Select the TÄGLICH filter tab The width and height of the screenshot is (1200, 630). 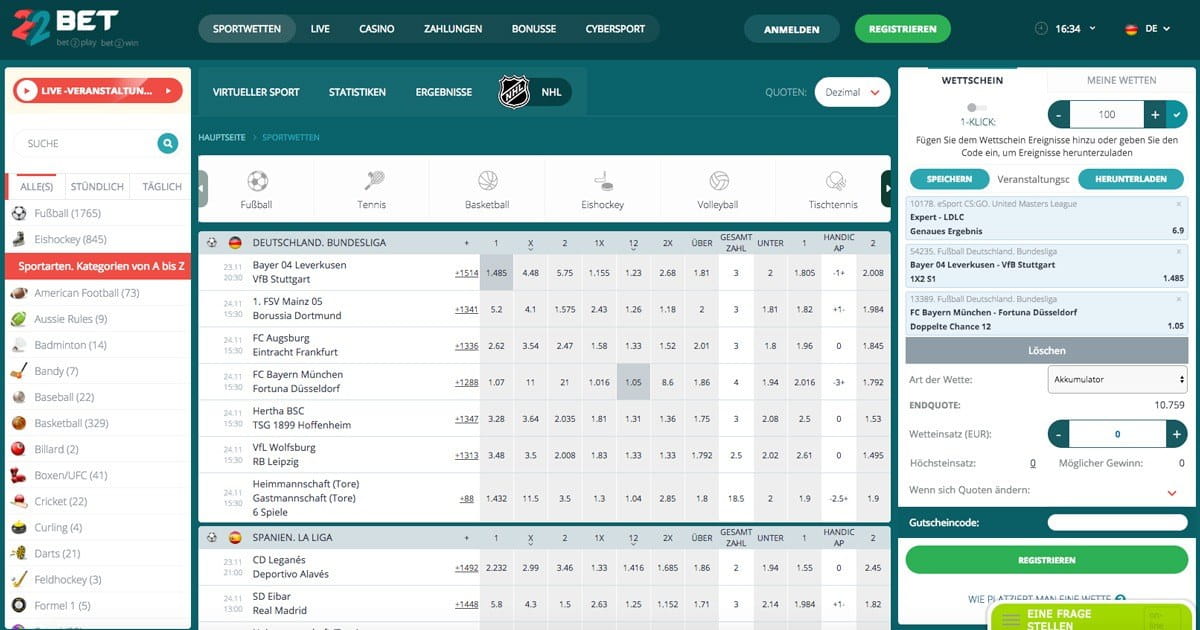pyautogui.click(x=162, y=187)
